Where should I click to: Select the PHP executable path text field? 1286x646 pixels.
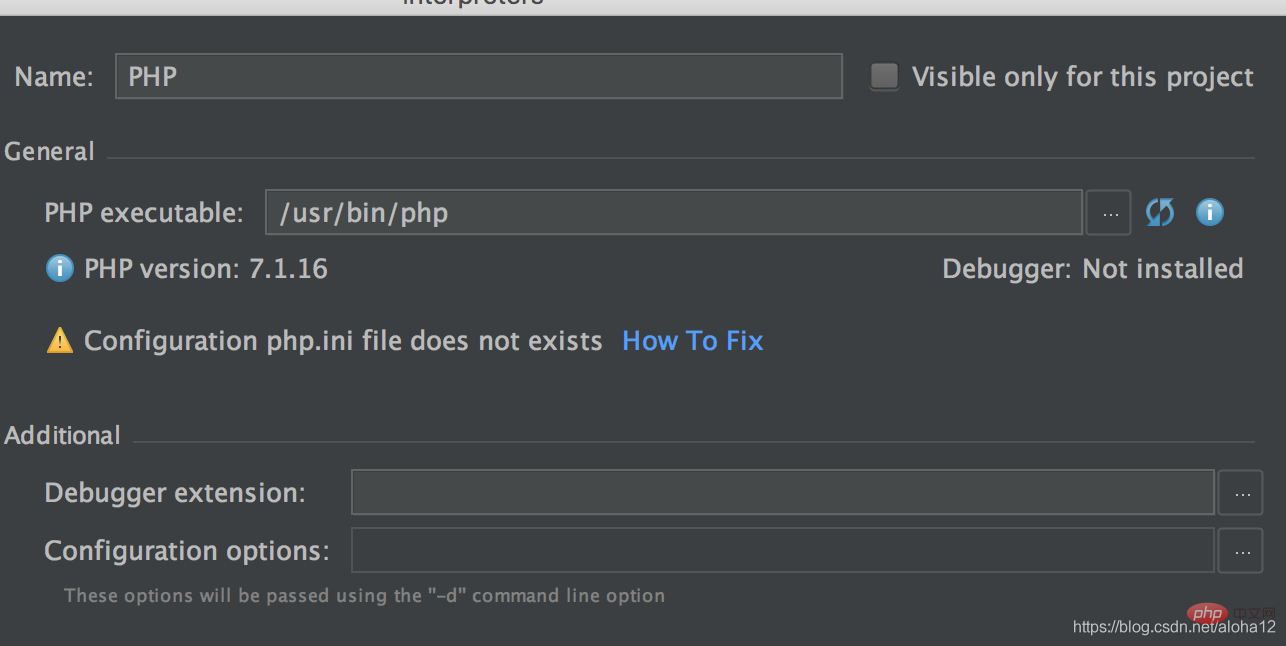[674, 212]
